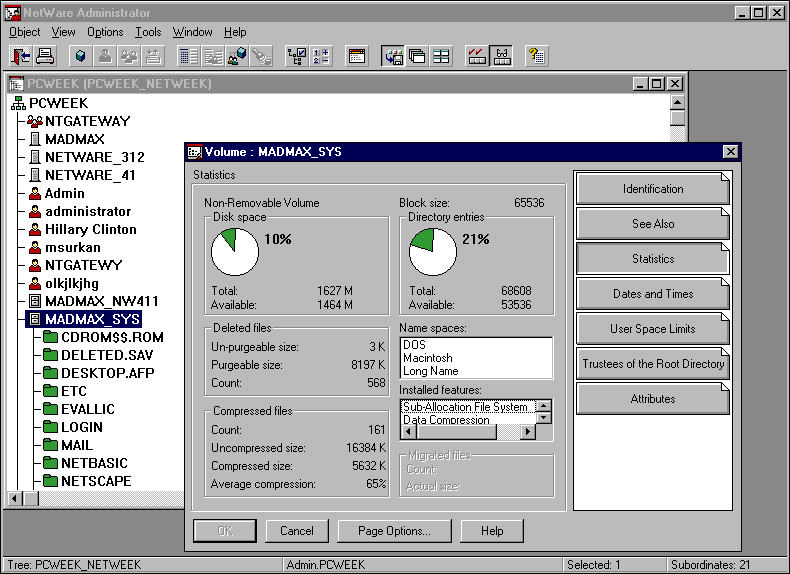Click the Print toolbar icon
The width and height of the screenshot is (790, 574).
click(45, 56)
